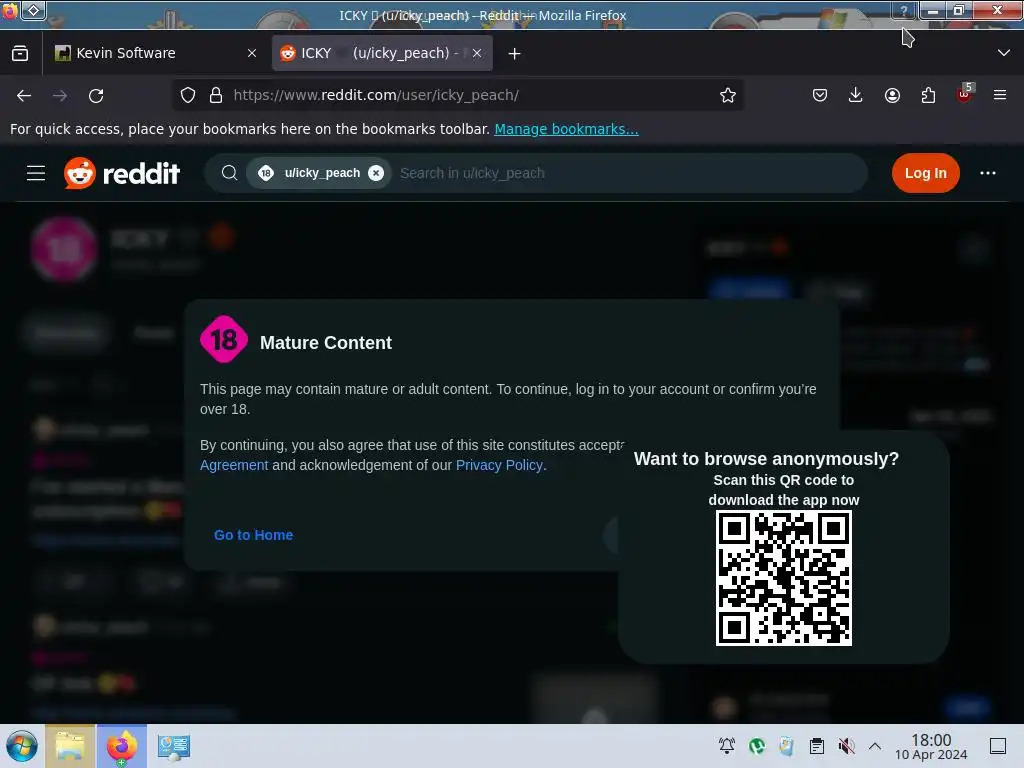1024x768 pixels.
Task: Go to Reddit home via logo
Action: pos(121,173)
